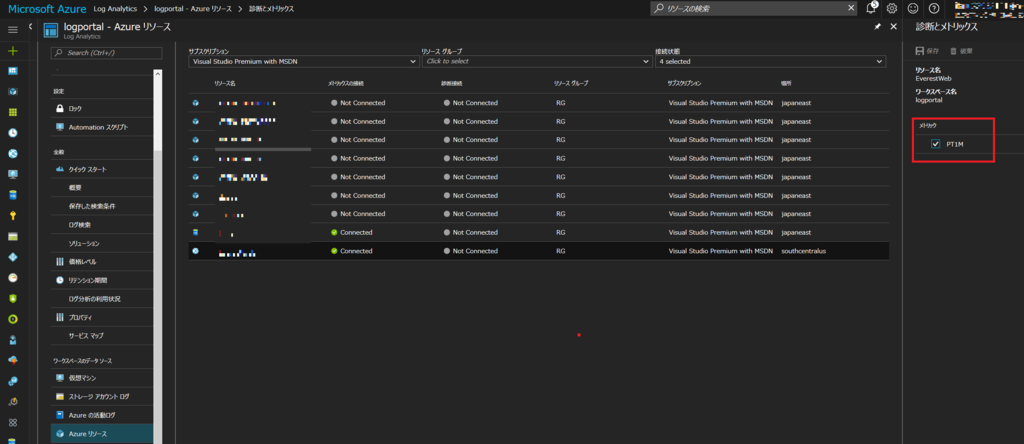
Task: Clear the リソースの検索 box with X
Action: 851,8
